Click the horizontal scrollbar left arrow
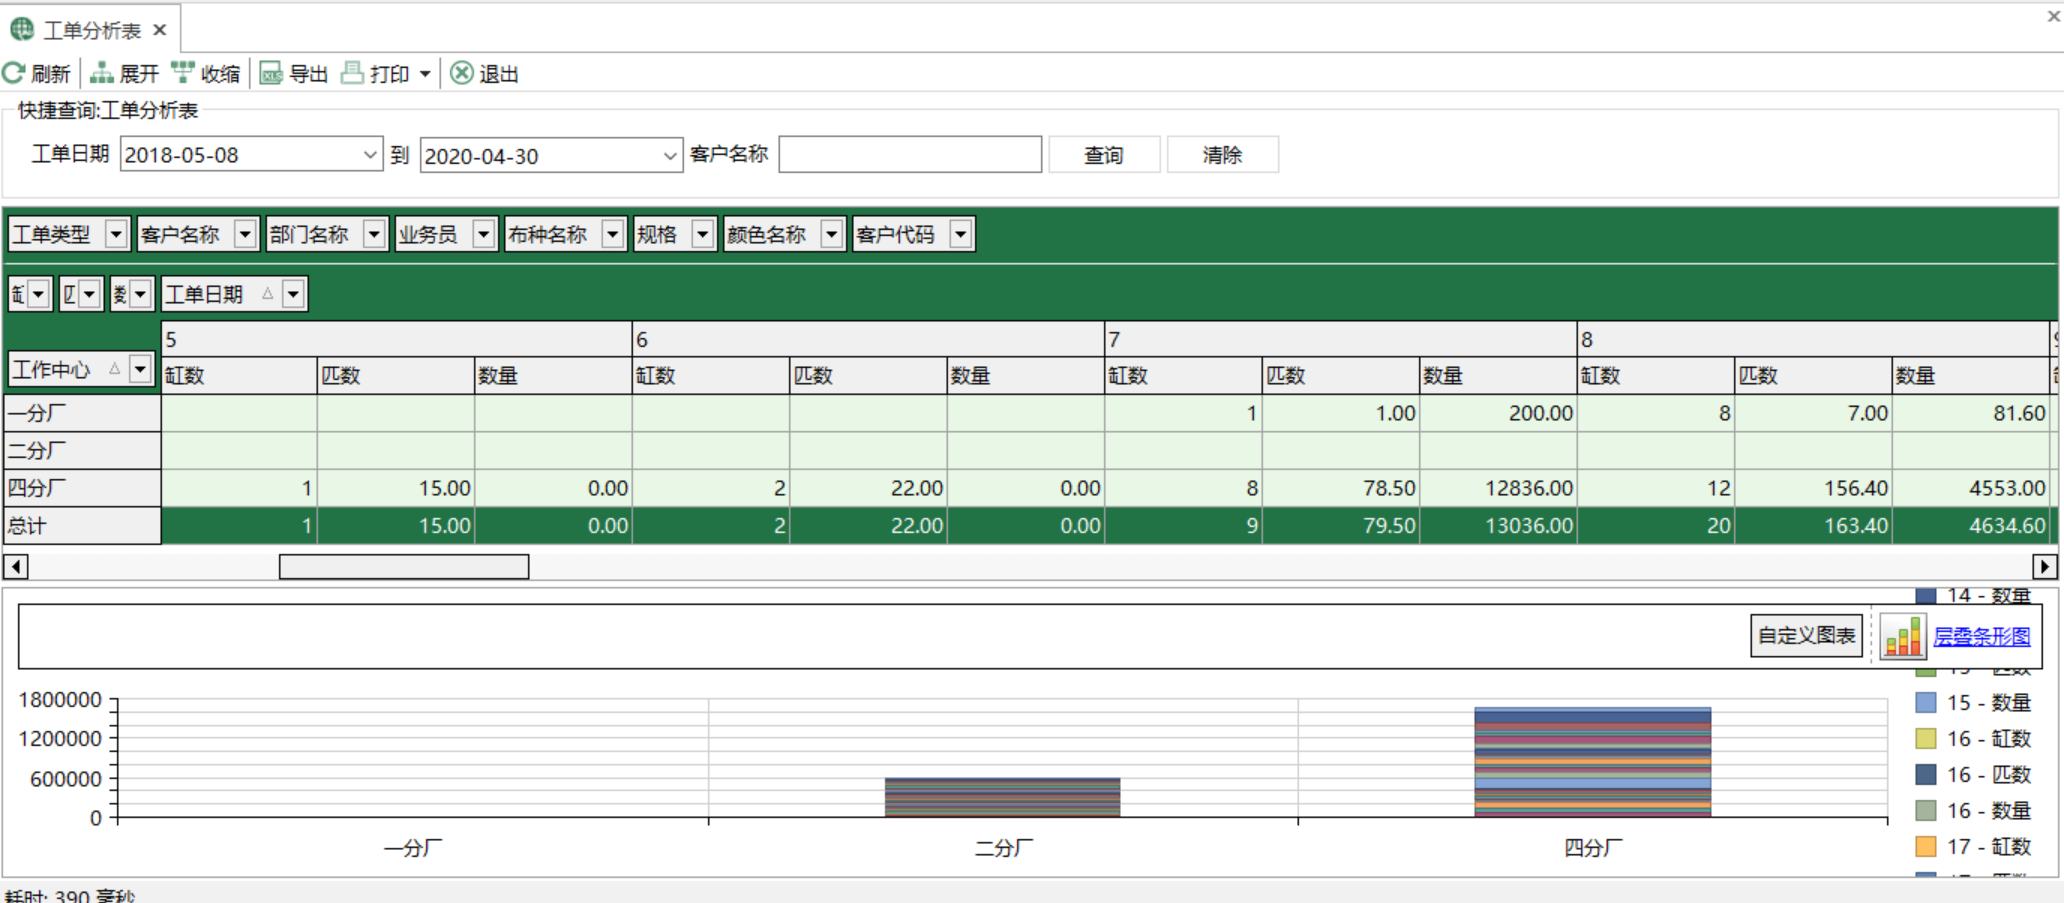 [16, 567]
